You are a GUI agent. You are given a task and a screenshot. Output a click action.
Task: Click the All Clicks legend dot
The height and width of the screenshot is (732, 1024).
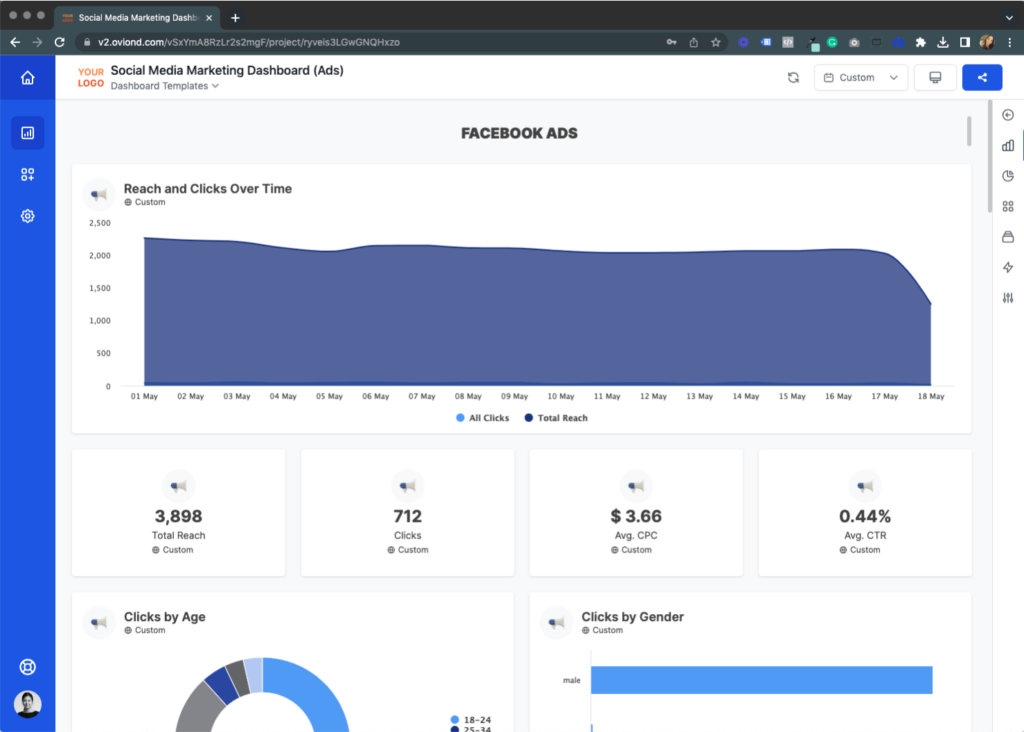[x=460, y=418]
